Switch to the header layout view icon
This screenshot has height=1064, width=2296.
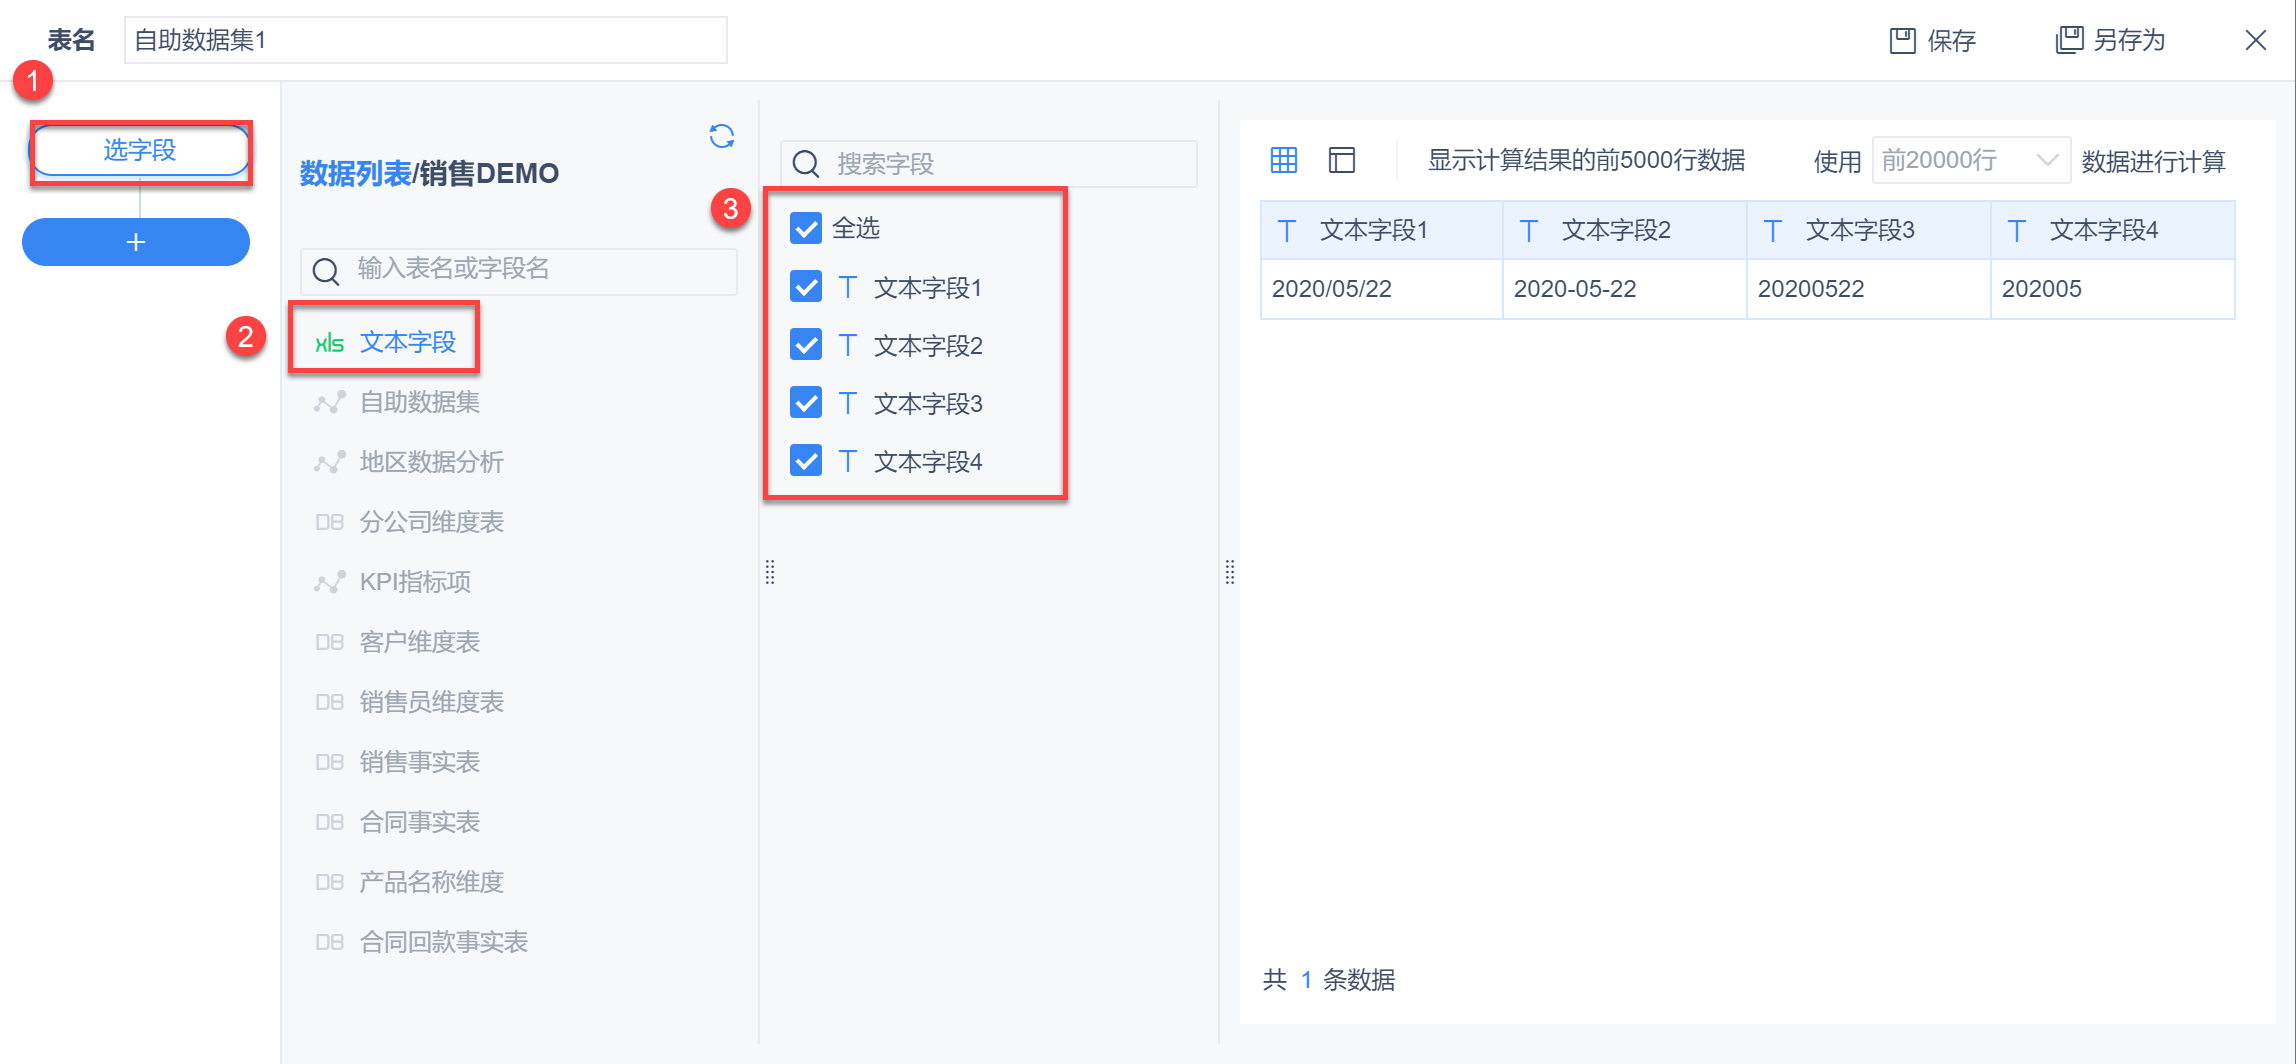click(x=1341, y=160)
